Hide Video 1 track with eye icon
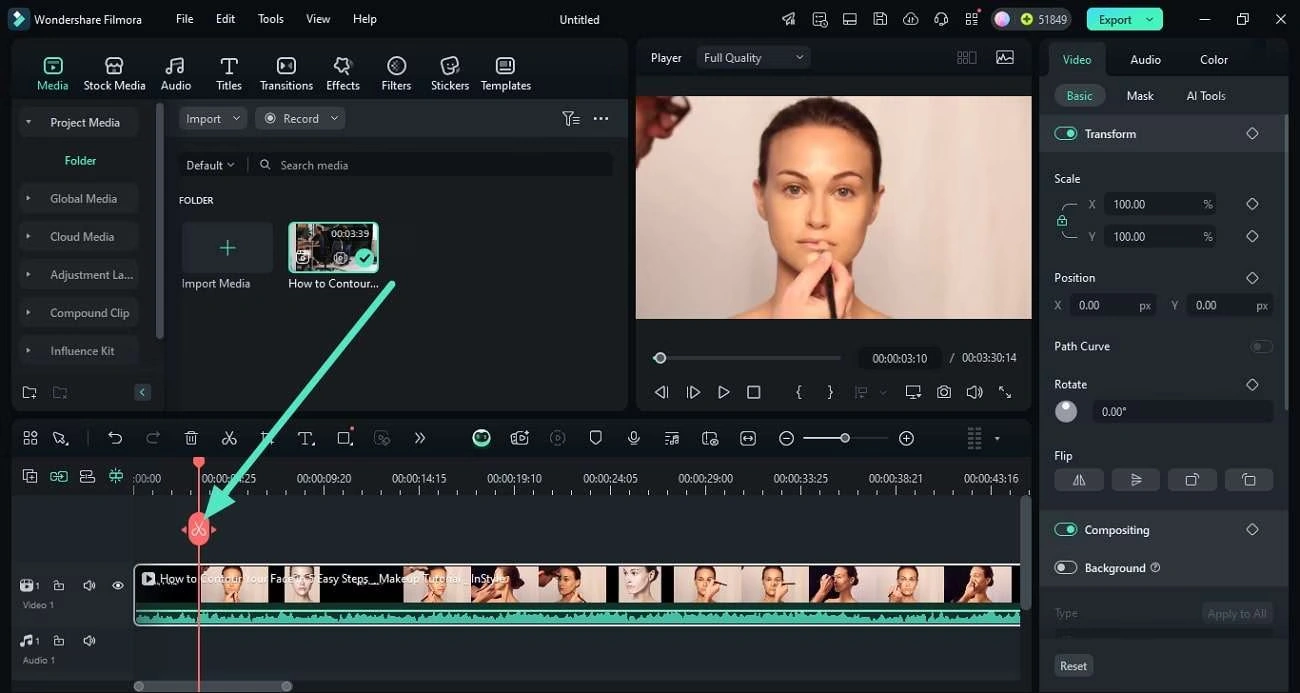 click(118, 585)
